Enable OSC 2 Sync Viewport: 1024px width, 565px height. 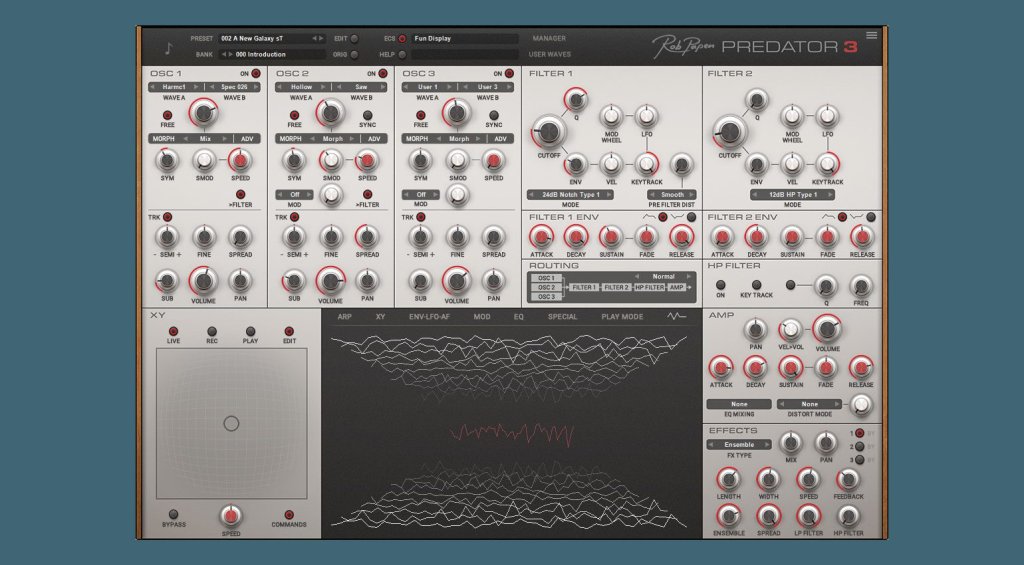pyautogui.click(x=367, y=115)
